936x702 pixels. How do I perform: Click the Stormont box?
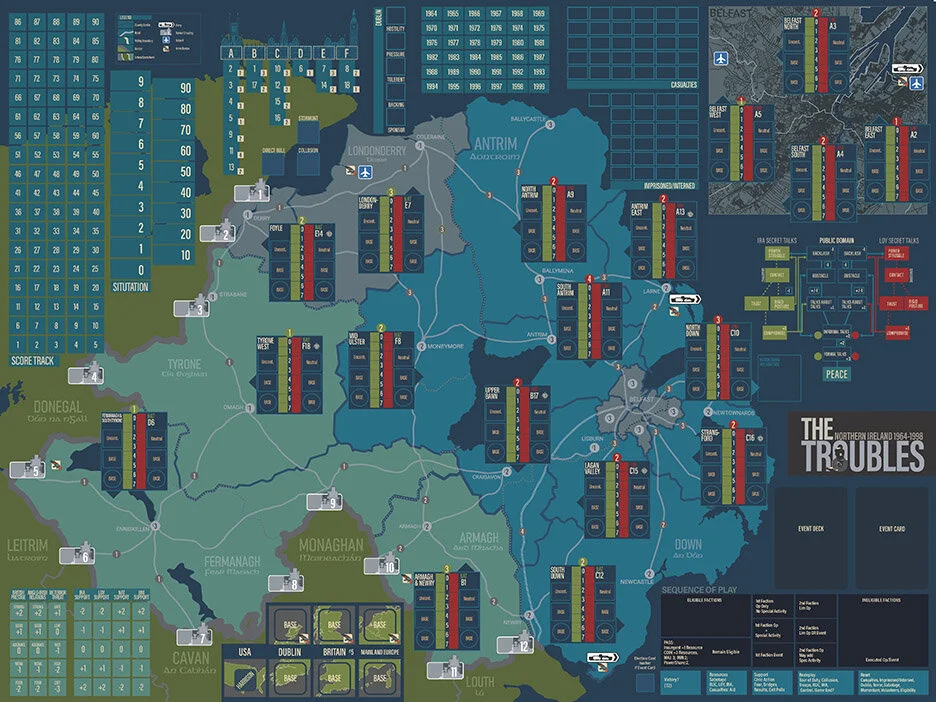click(x=308, y=132)
